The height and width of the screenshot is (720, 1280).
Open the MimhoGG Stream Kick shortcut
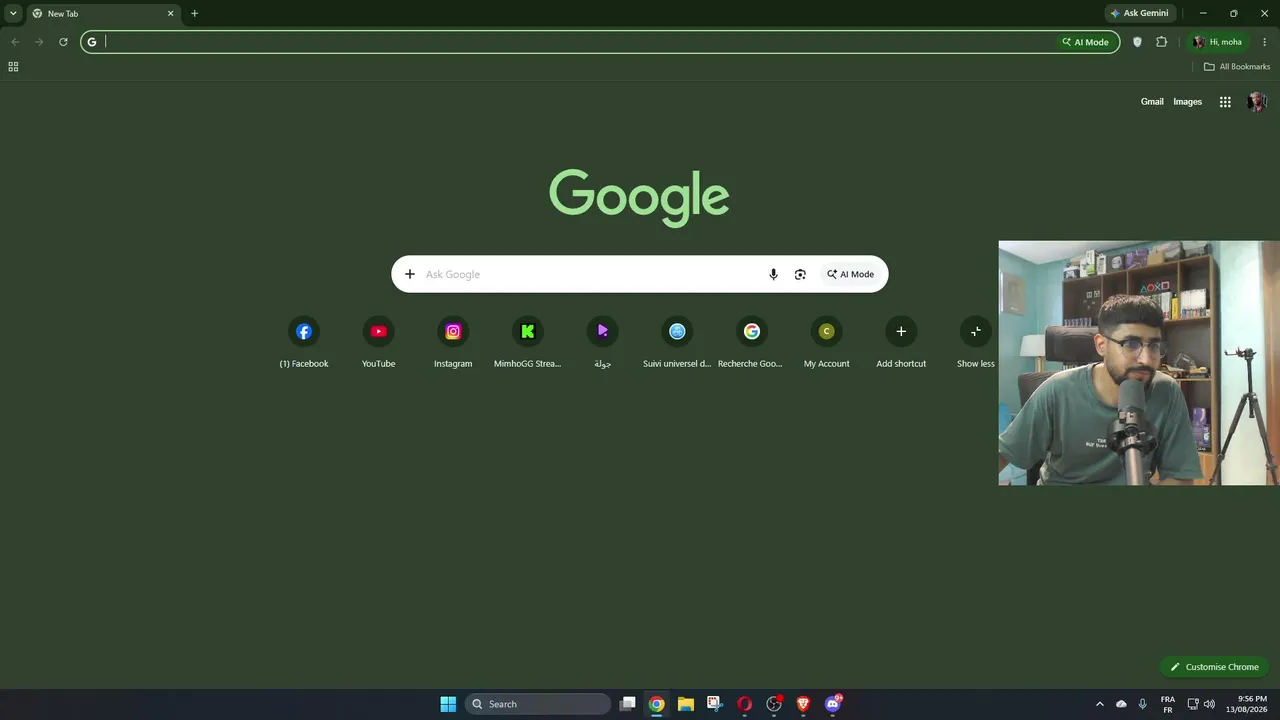tap(527, 332)
